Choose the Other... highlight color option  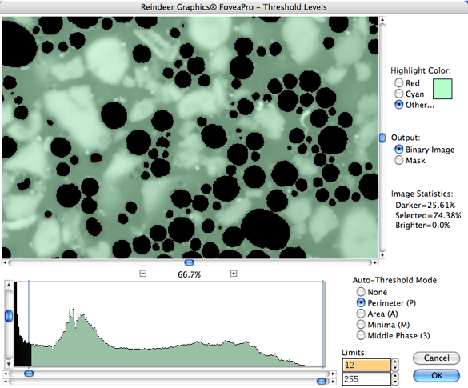tap(399, 105)
